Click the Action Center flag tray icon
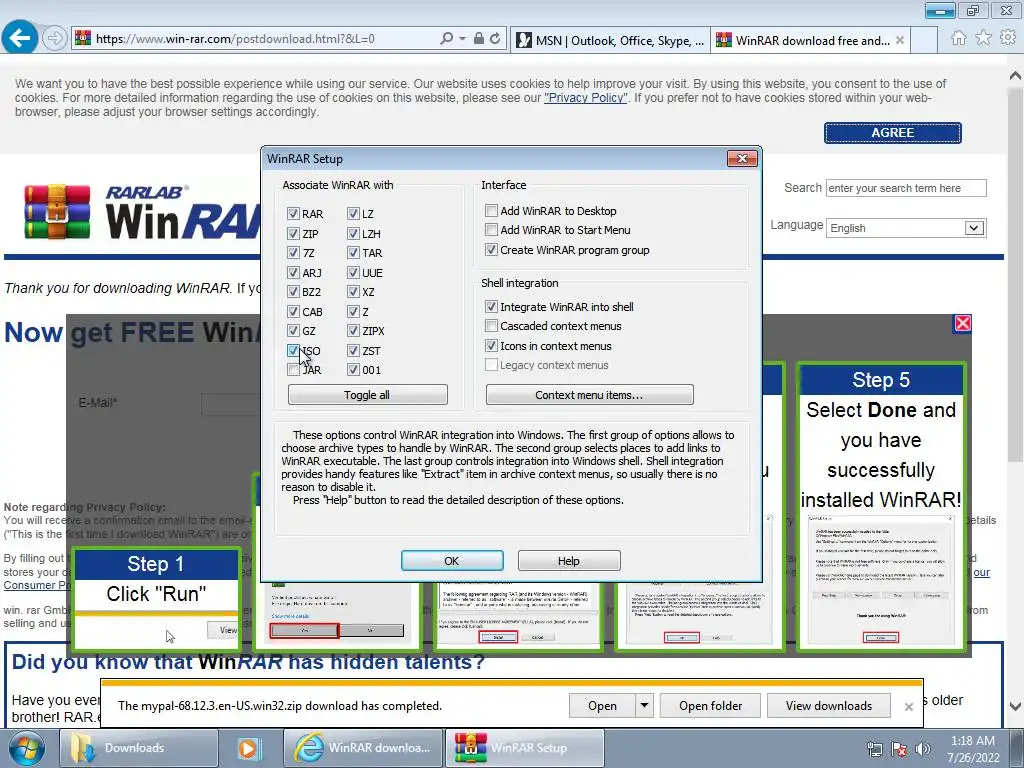 tap(899, 749)
